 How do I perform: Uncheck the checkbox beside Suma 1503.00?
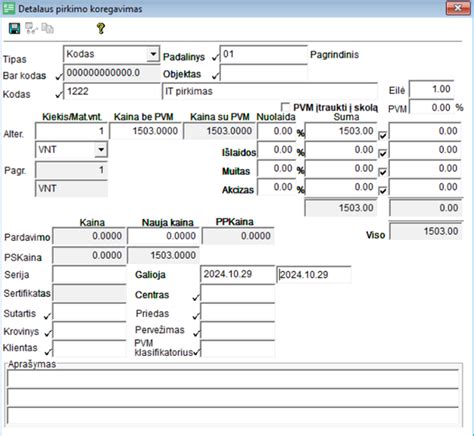383,135
